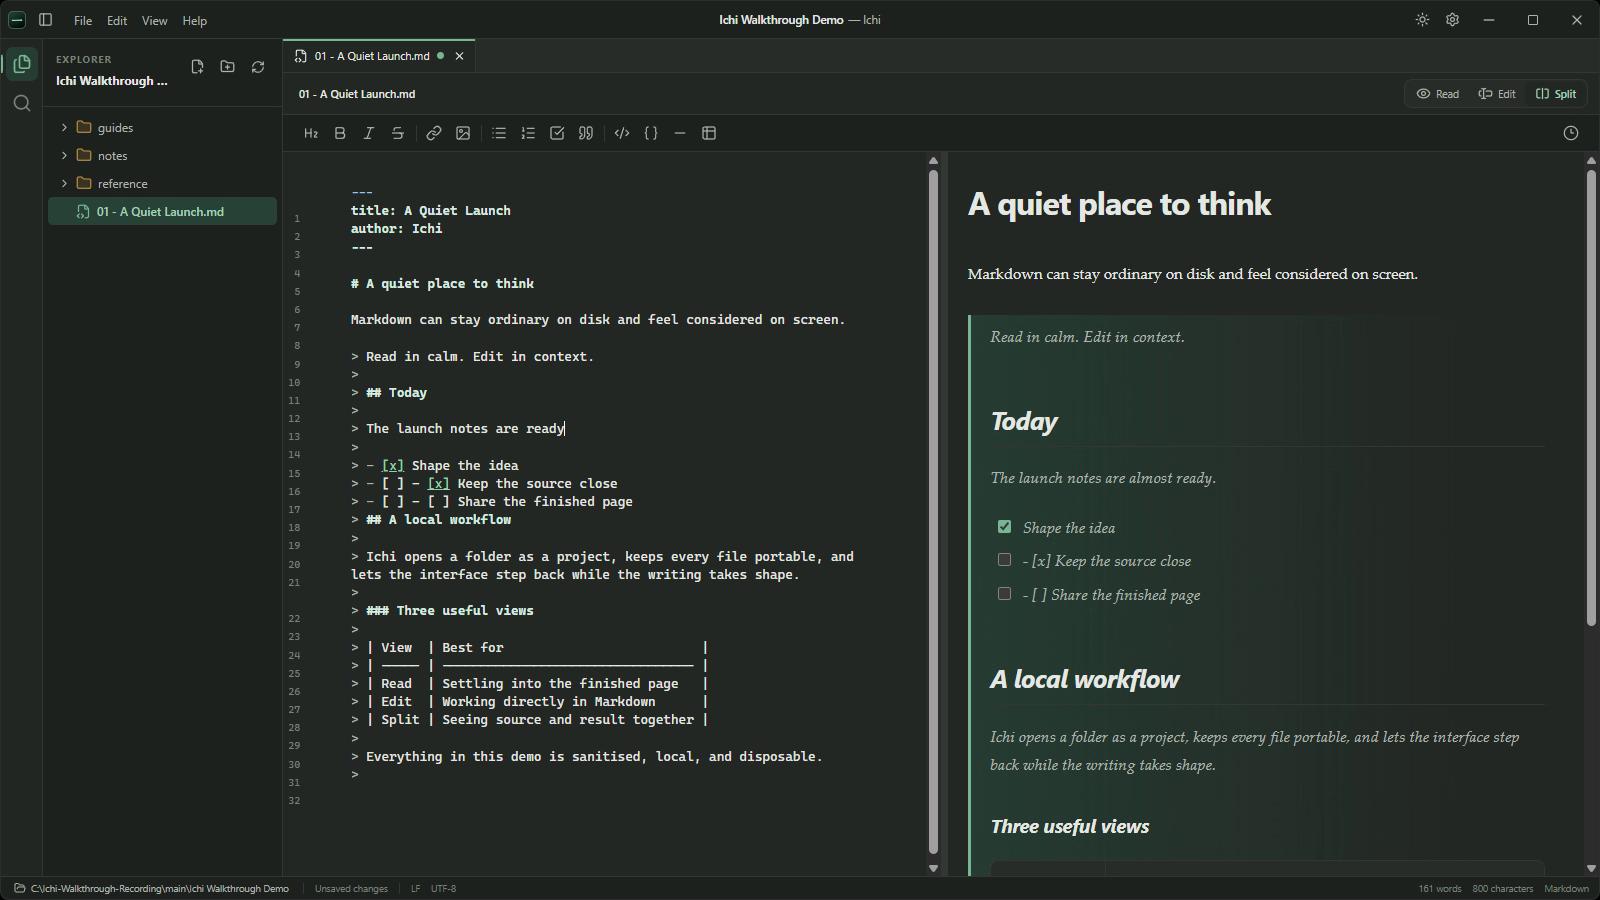The height and width of the screenshot is (900, 1600).
Task: Click the Markdown language indicator
Action: [1566, 888]
